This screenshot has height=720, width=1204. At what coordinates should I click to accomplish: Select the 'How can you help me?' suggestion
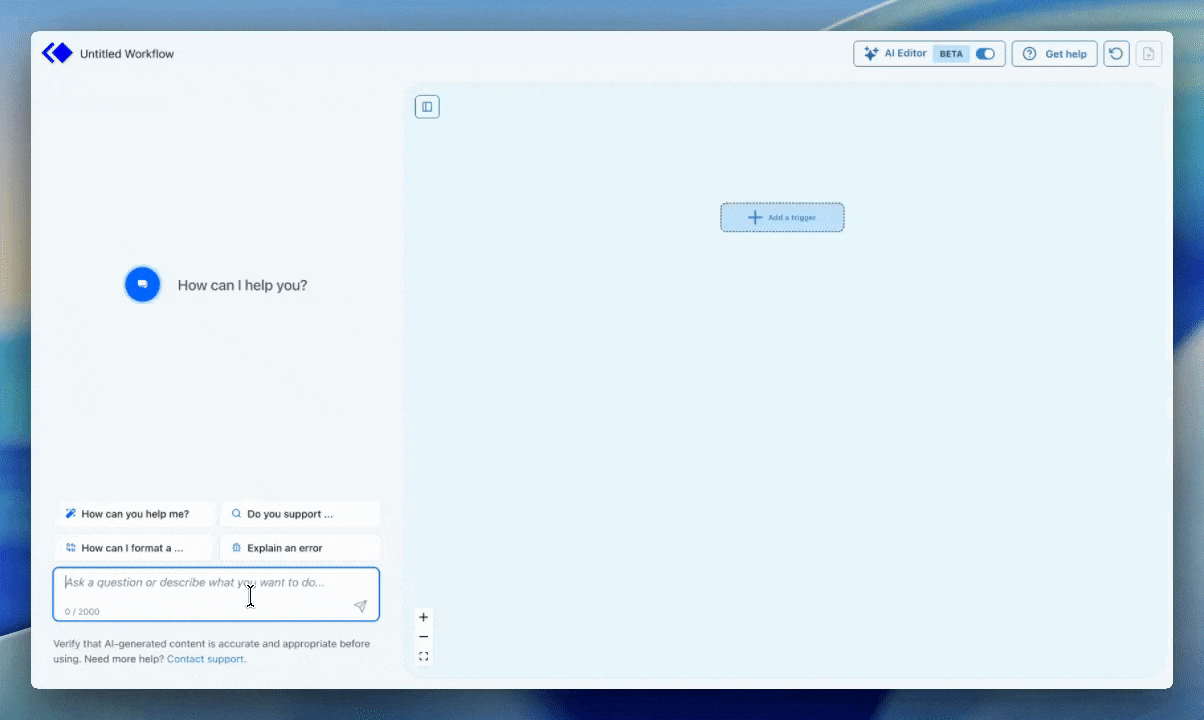point(135,513)
